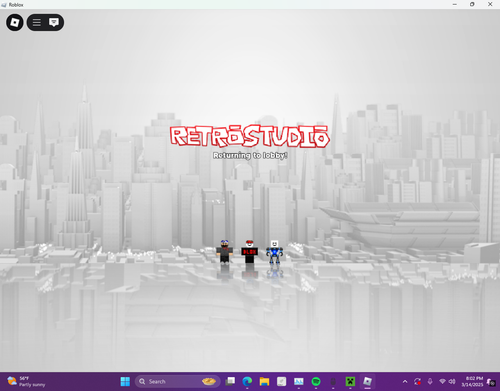Open the weather widget showing 56°F

tap(26, 381)
